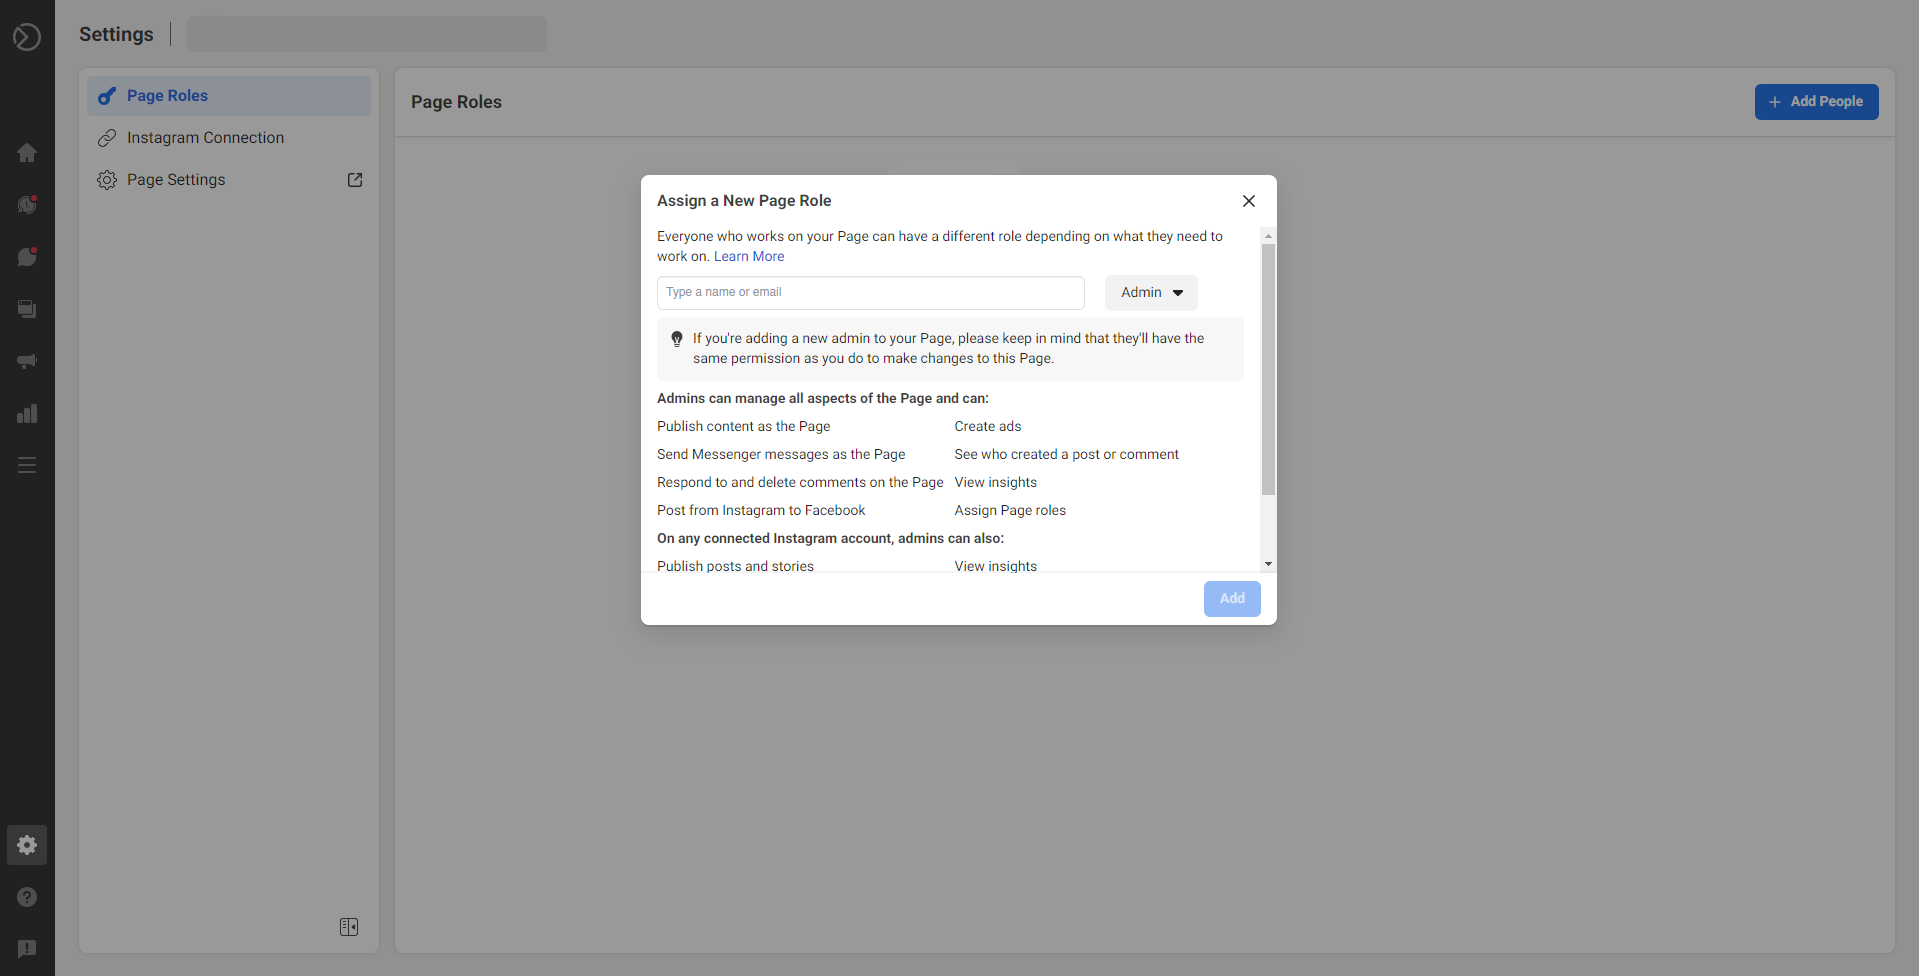Open the ads megaphone icon
Viewport: 1919px width, 976px height.
27,361
